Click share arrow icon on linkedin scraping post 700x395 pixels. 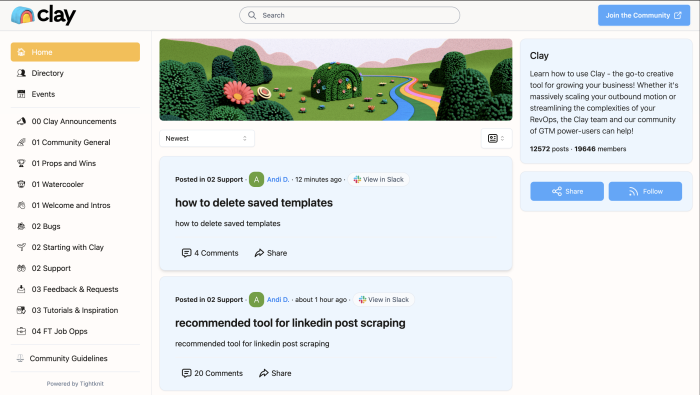pyautogui.click(x=263, y=373)
